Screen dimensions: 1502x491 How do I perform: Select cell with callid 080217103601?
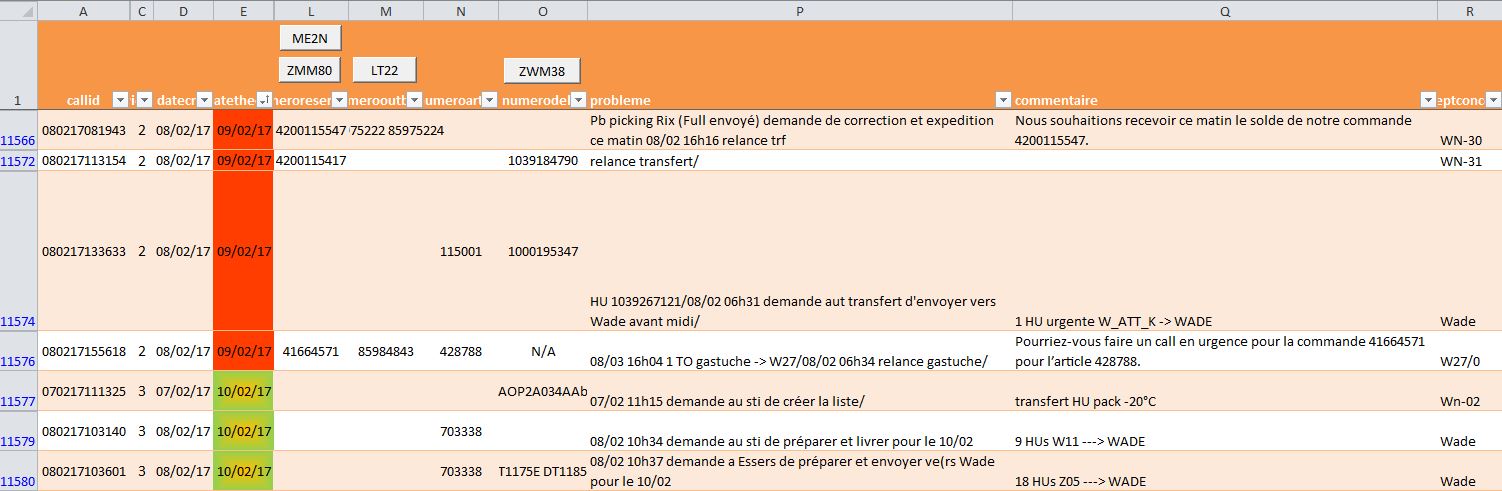84,471
